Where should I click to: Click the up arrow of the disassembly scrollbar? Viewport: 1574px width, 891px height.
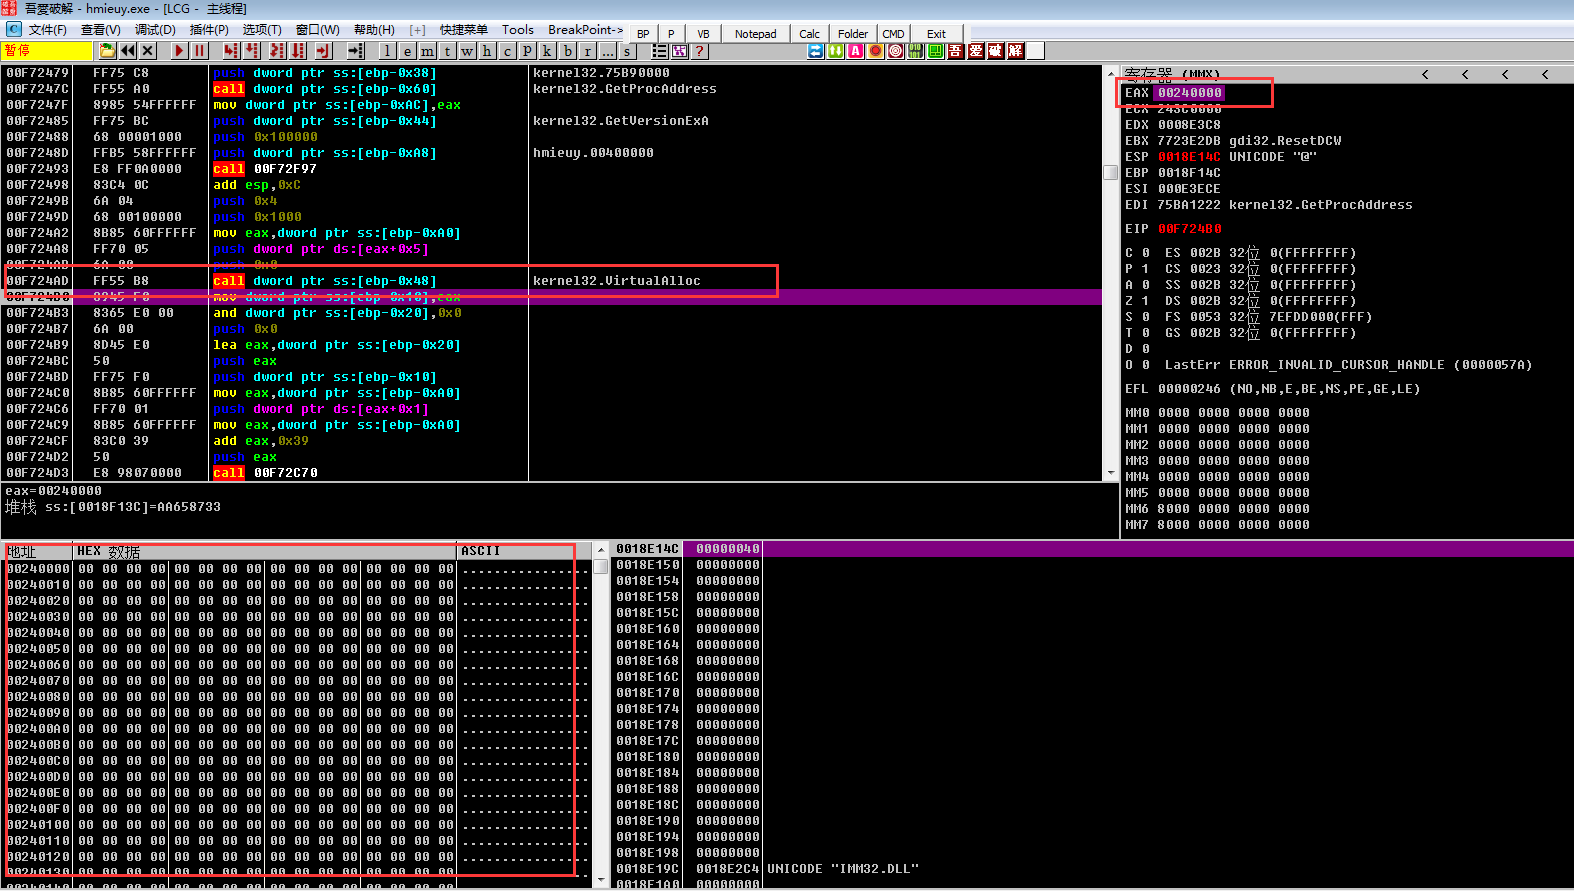coord(1110,73)
